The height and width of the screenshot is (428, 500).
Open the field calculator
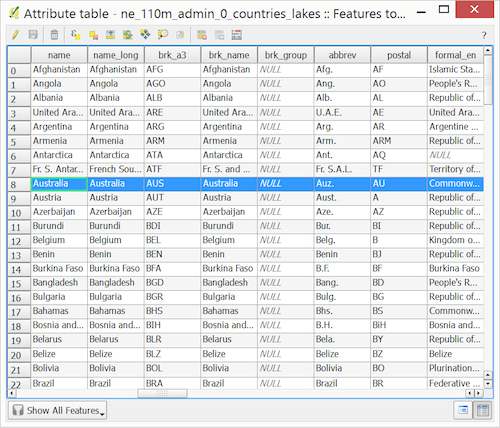(237, 35)
